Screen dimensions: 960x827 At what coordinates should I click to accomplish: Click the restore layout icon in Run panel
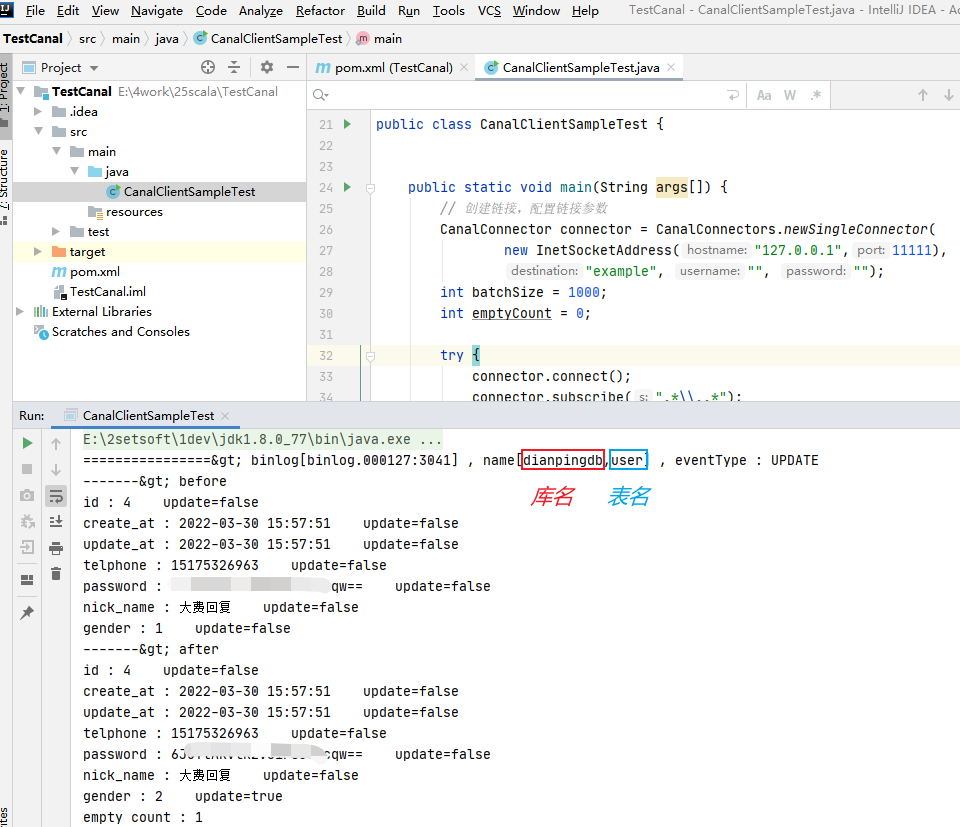(x=27, y=580)
